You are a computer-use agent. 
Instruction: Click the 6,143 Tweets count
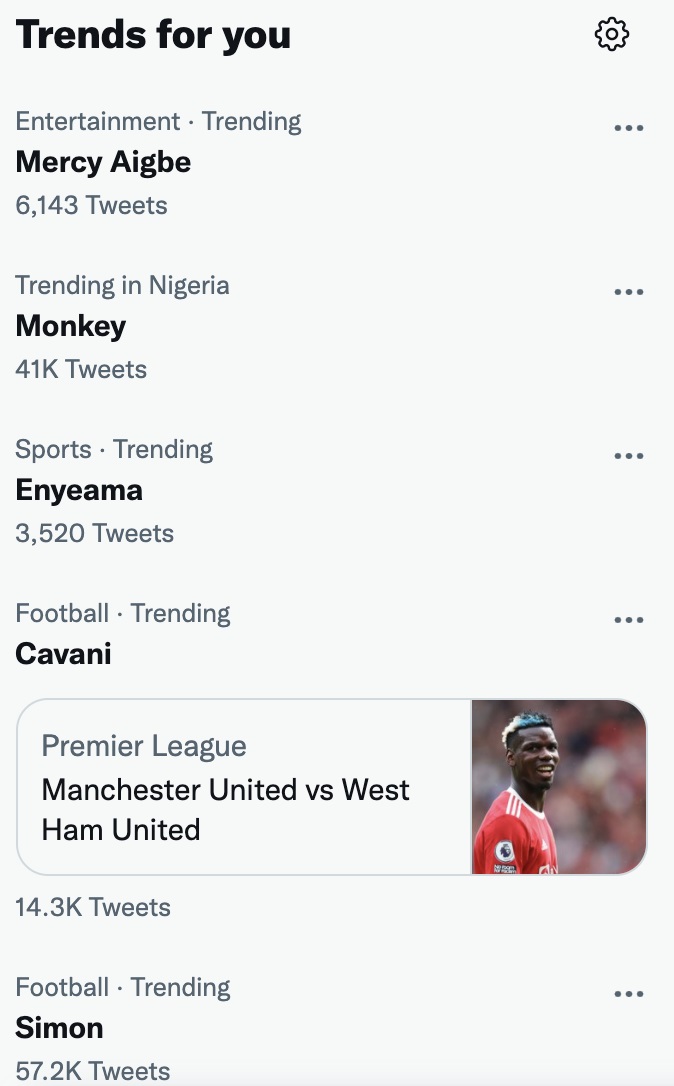(x=91, y=205)
